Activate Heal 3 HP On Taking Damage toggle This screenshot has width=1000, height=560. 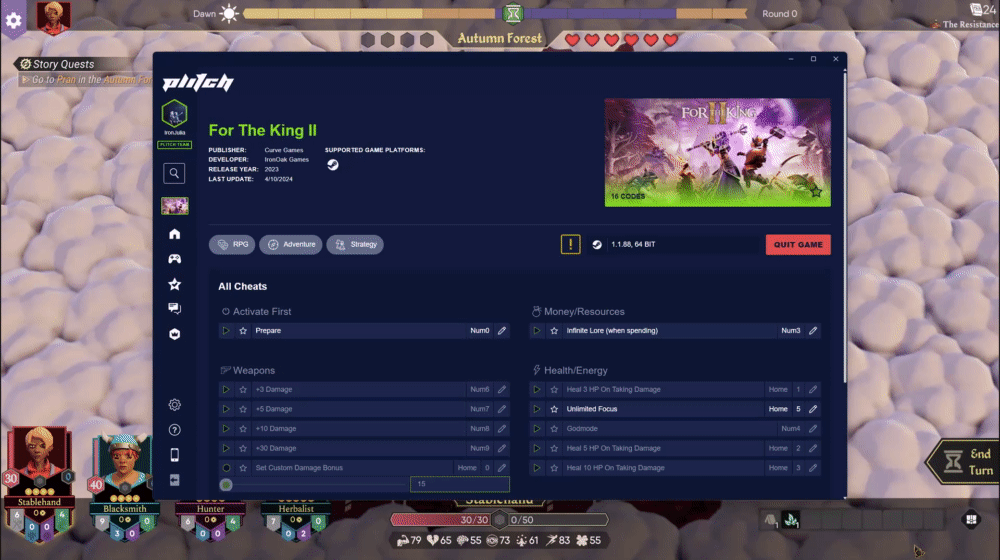point(537,389)
